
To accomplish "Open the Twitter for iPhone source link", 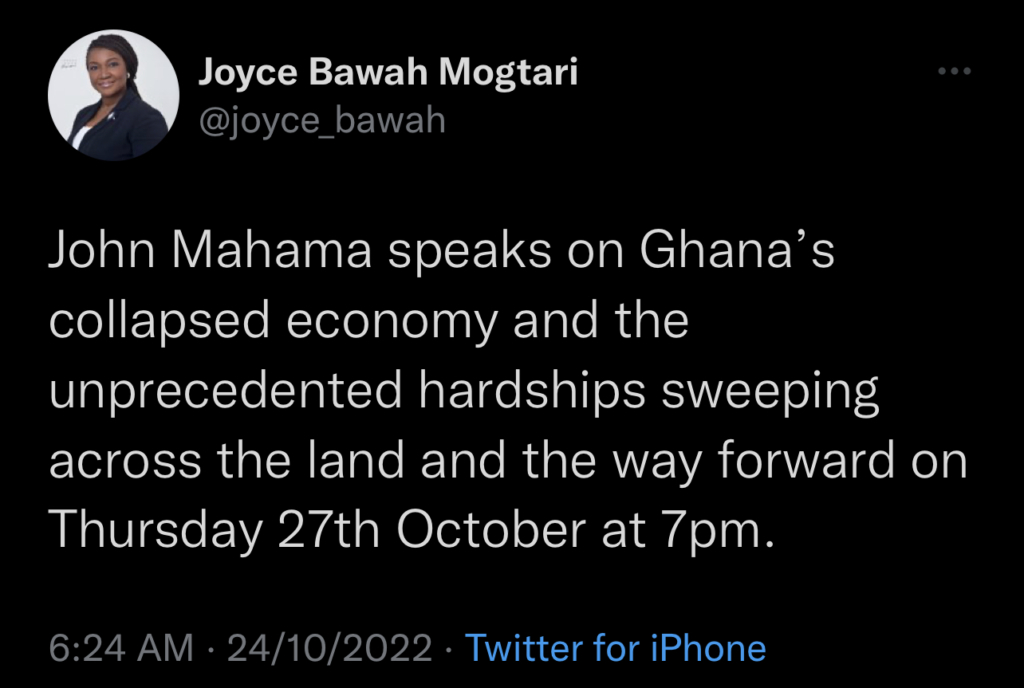I will pyautogui.click(x=616, y=648).
